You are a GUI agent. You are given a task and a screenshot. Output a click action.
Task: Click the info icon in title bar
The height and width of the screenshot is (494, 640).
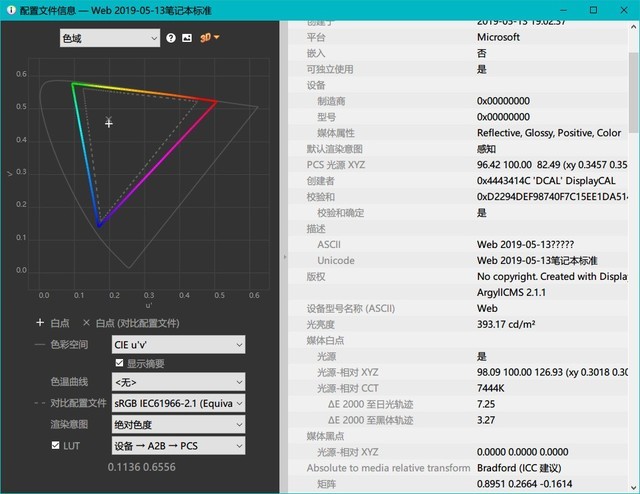click(x=9, y=10)
